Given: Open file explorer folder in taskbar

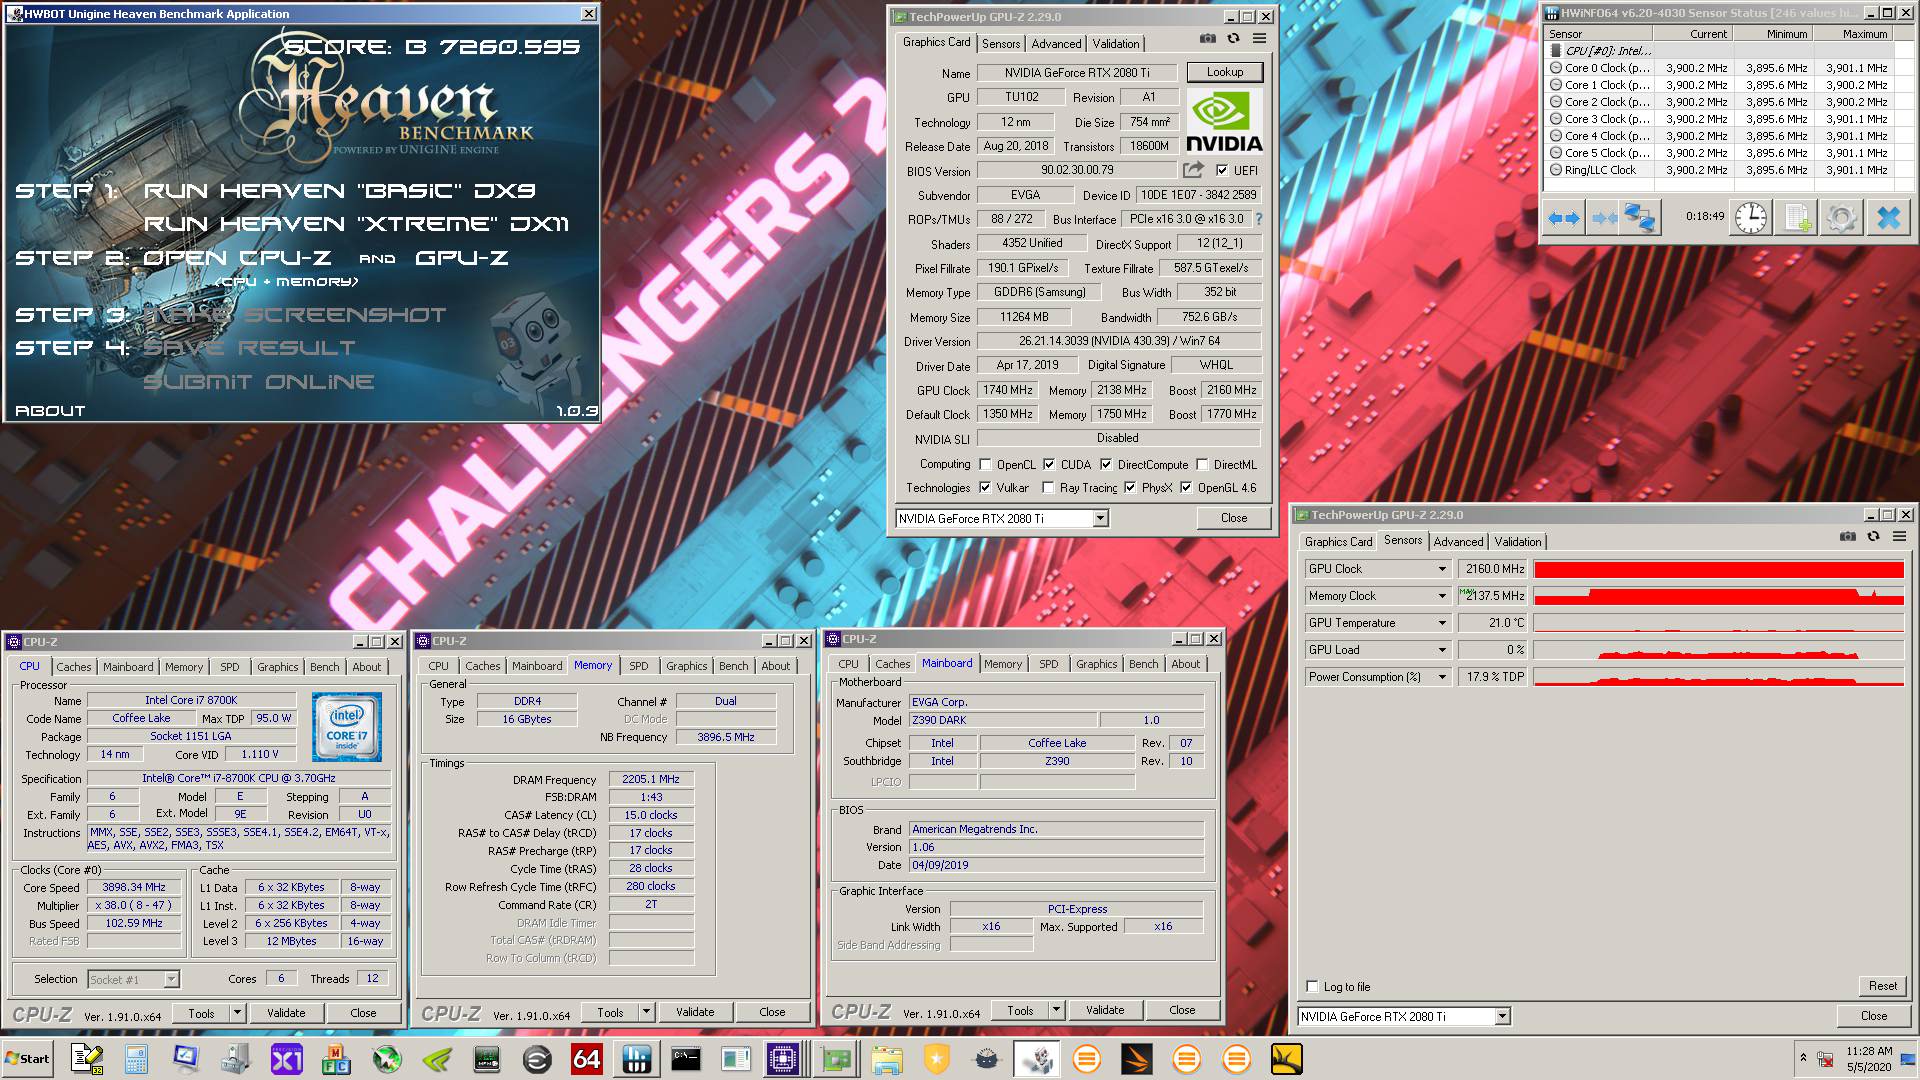Looking at the screenshot, I should pos(886,1059).
